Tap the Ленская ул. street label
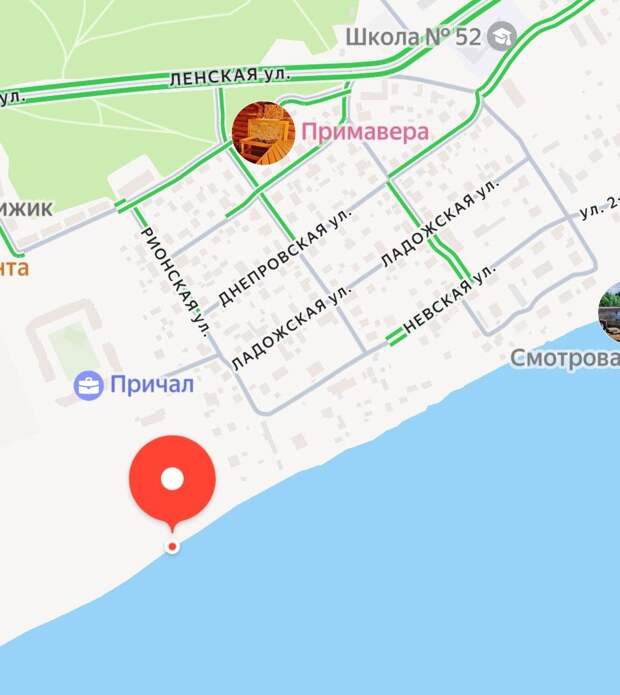This screenshot has width=620, height=695. [x=230, y=76]
